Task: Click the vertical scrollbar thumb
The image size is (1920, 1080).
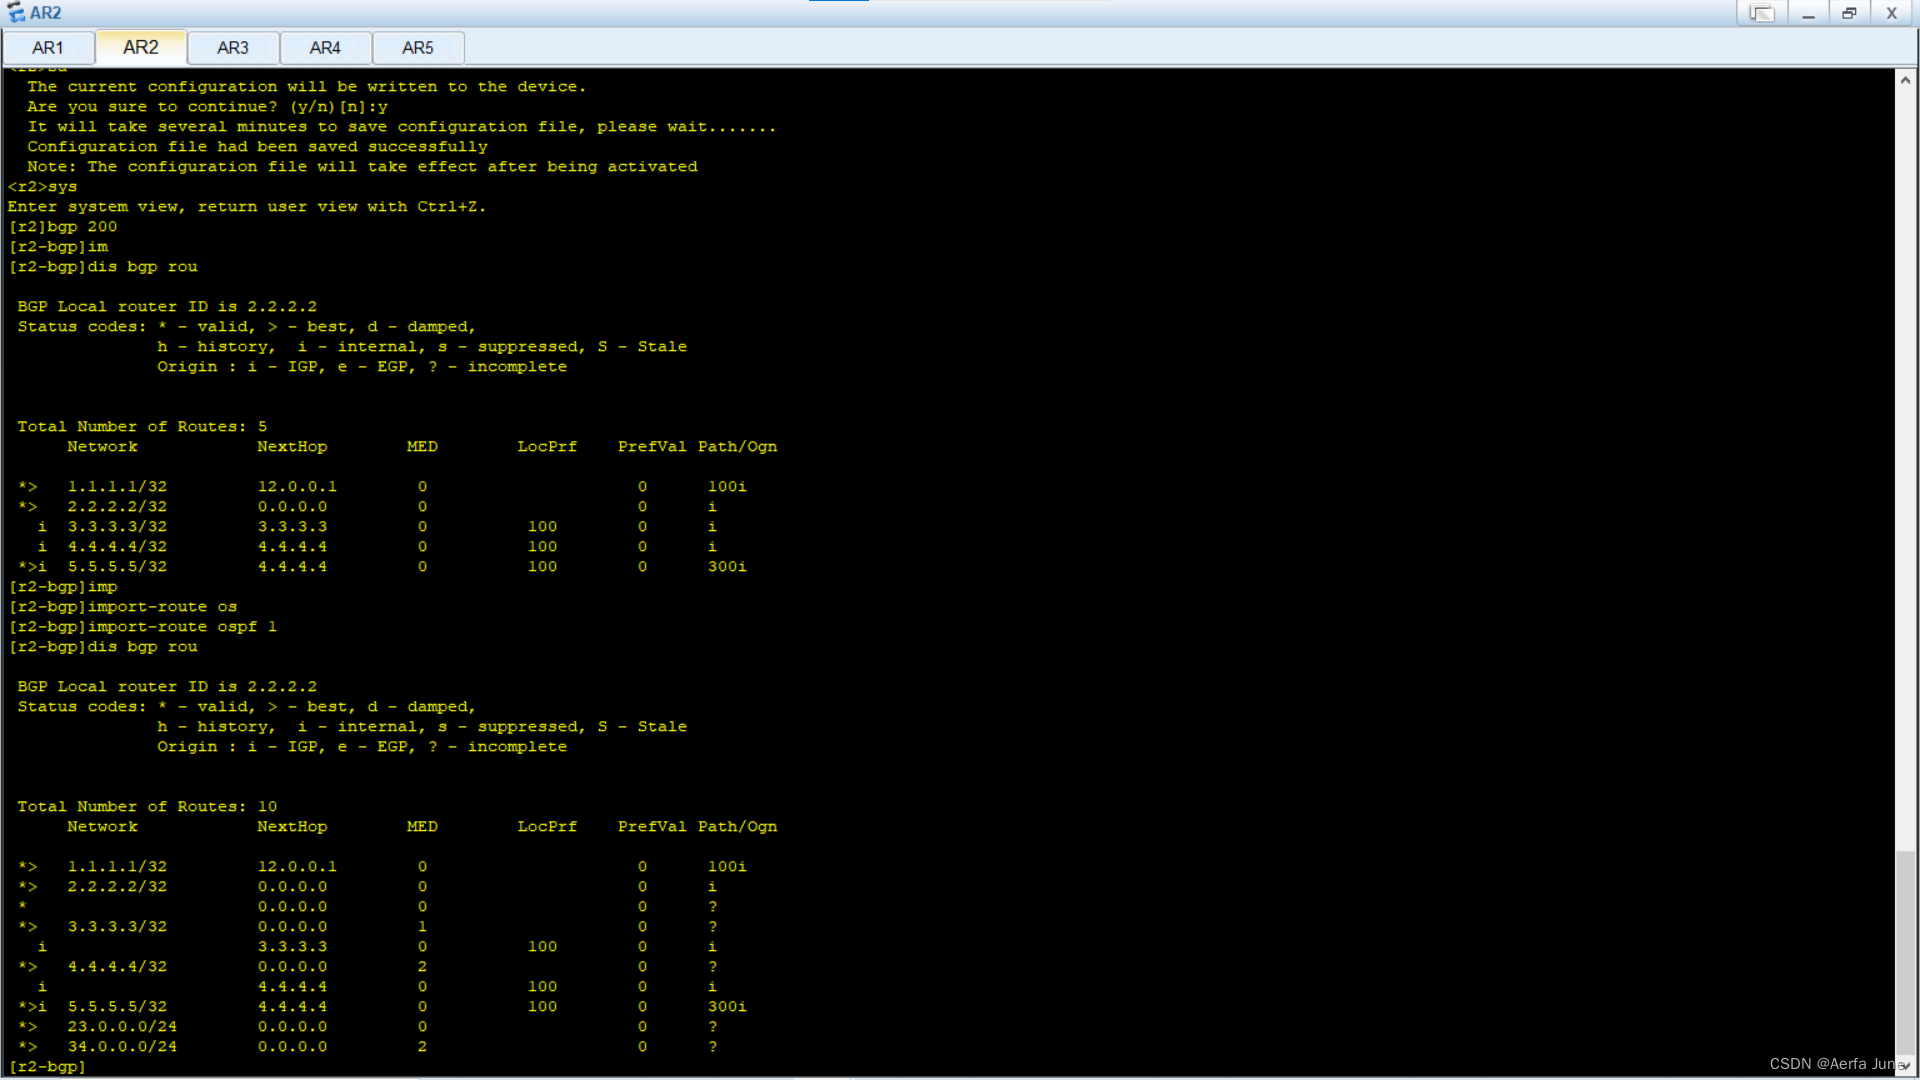Action: pyautogui.click(x=1905, y=952)
